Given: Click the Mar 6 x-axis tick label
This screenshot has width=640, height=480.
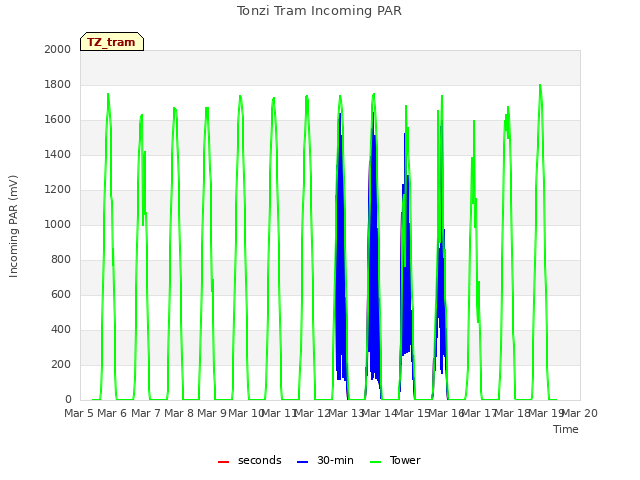Looking at the screenshot, I should (x=112, y=413).
